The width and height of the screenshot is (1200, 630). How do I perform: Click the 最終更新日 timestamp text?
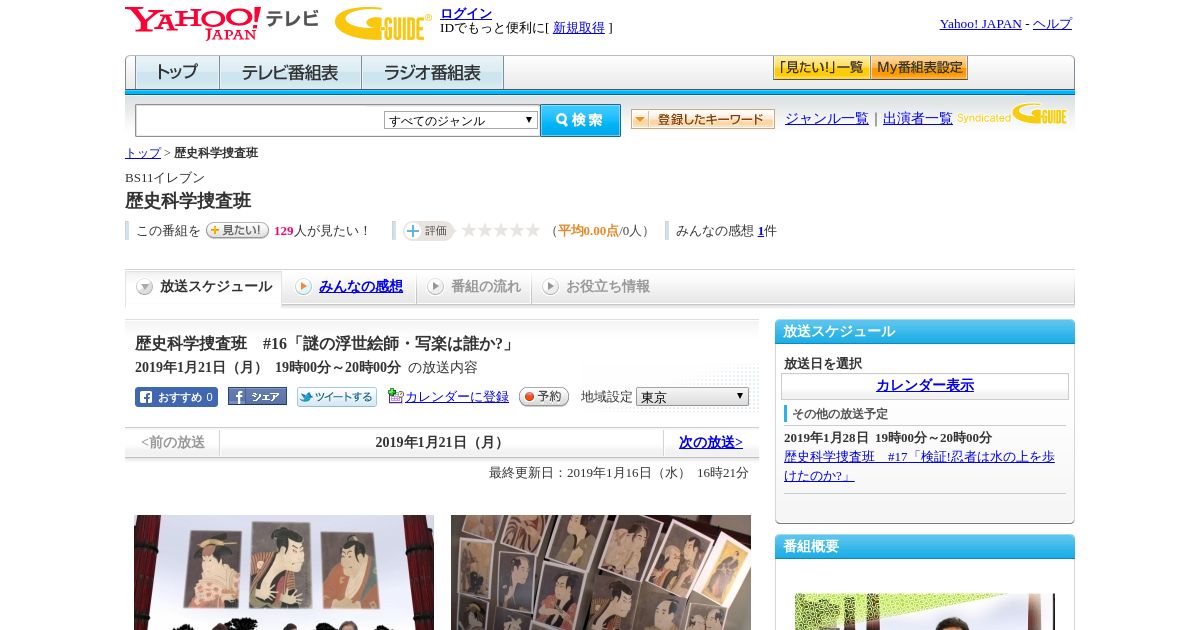tap(619, 473)
